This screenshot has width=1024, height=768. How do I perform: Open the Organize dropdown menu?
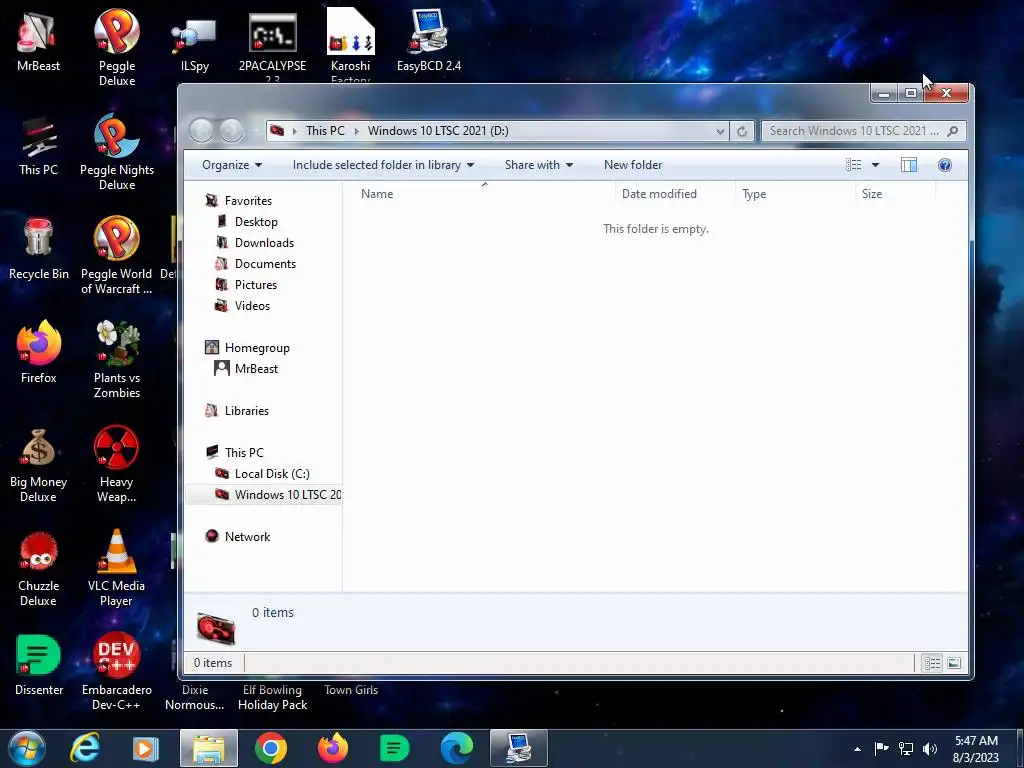point(232,165)
